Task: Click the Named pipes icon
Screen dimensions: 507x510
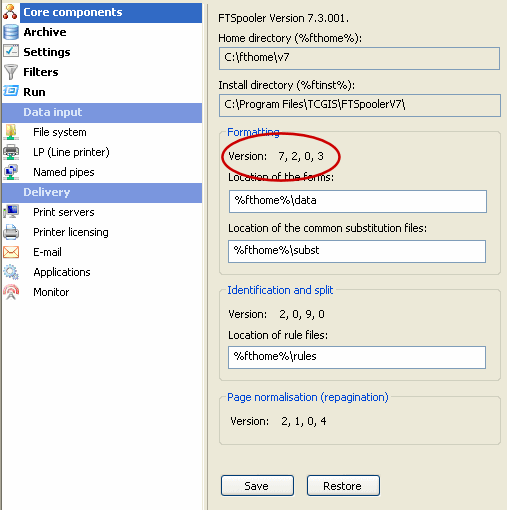Action: [11, 172]
